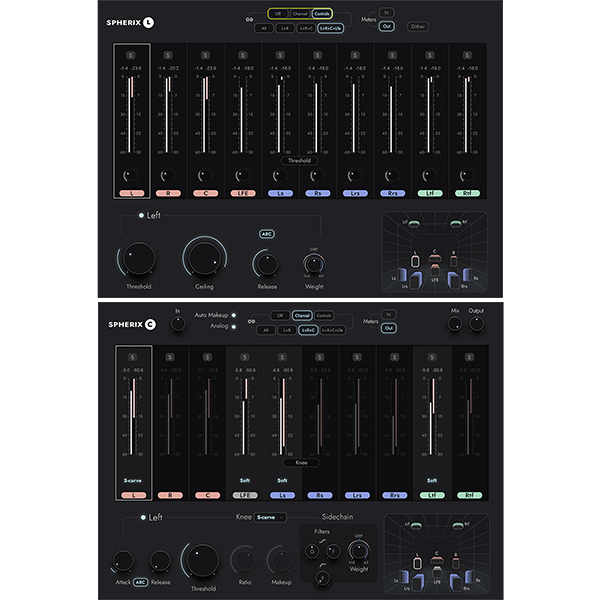Toggle ARC between Attack and Release
This screenshot has height=600, width=600.
[140, 582]
